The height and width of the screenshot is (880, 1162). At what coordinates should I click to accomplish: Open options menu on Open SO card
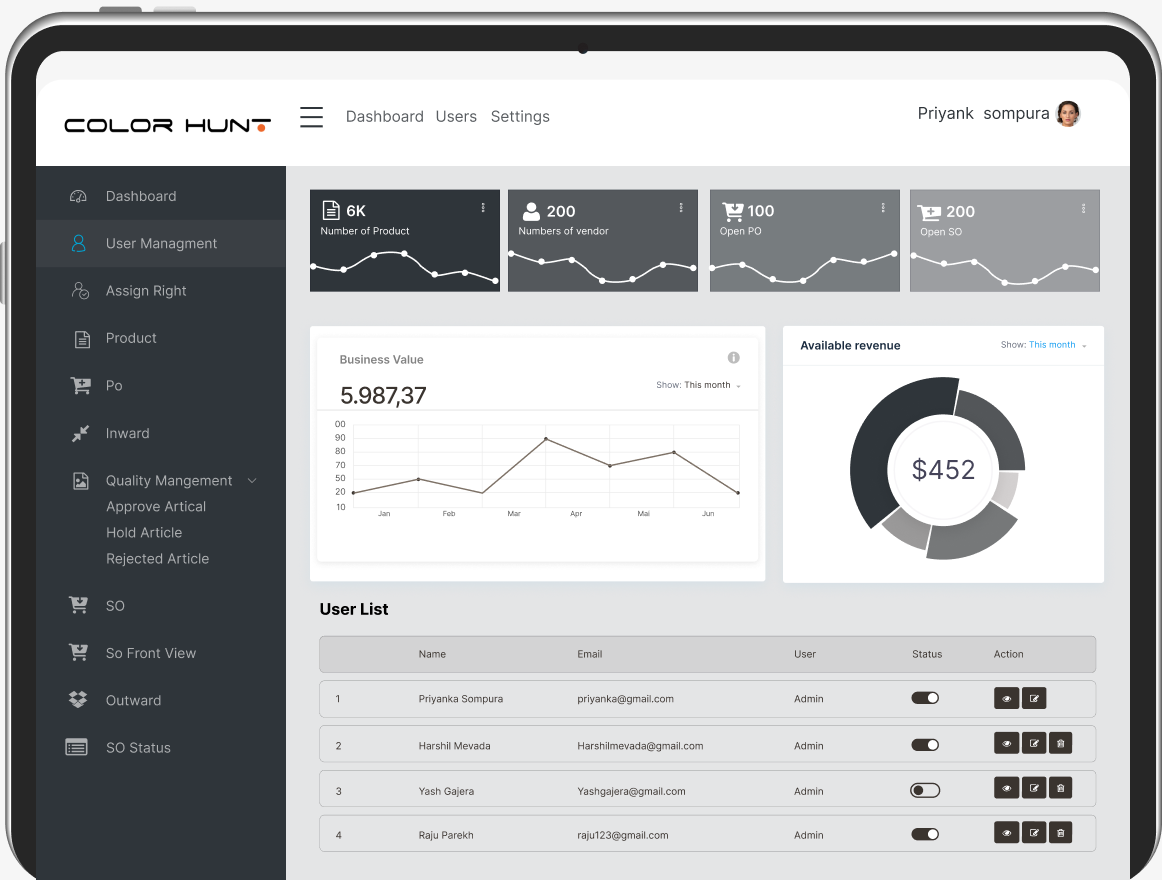click(1083, 209)
